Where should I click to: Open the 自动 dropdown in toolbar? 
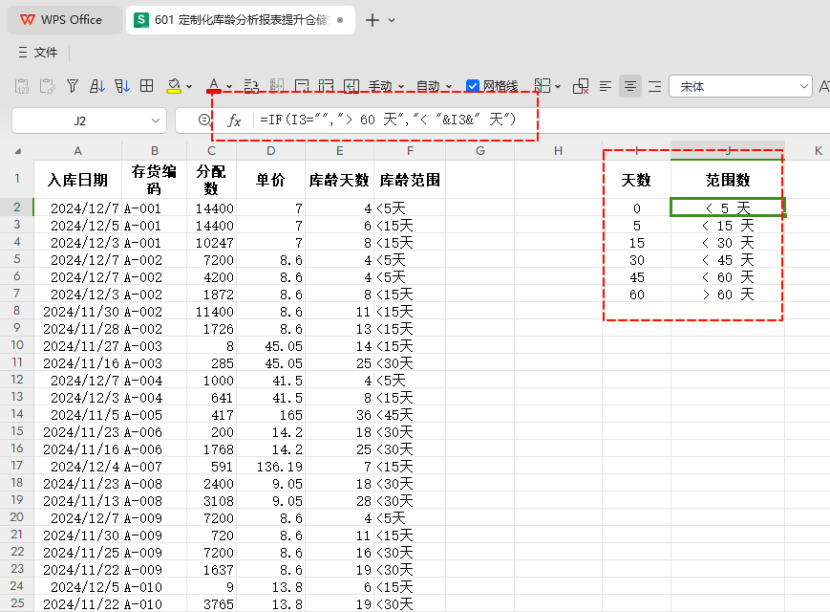(448, 87)
